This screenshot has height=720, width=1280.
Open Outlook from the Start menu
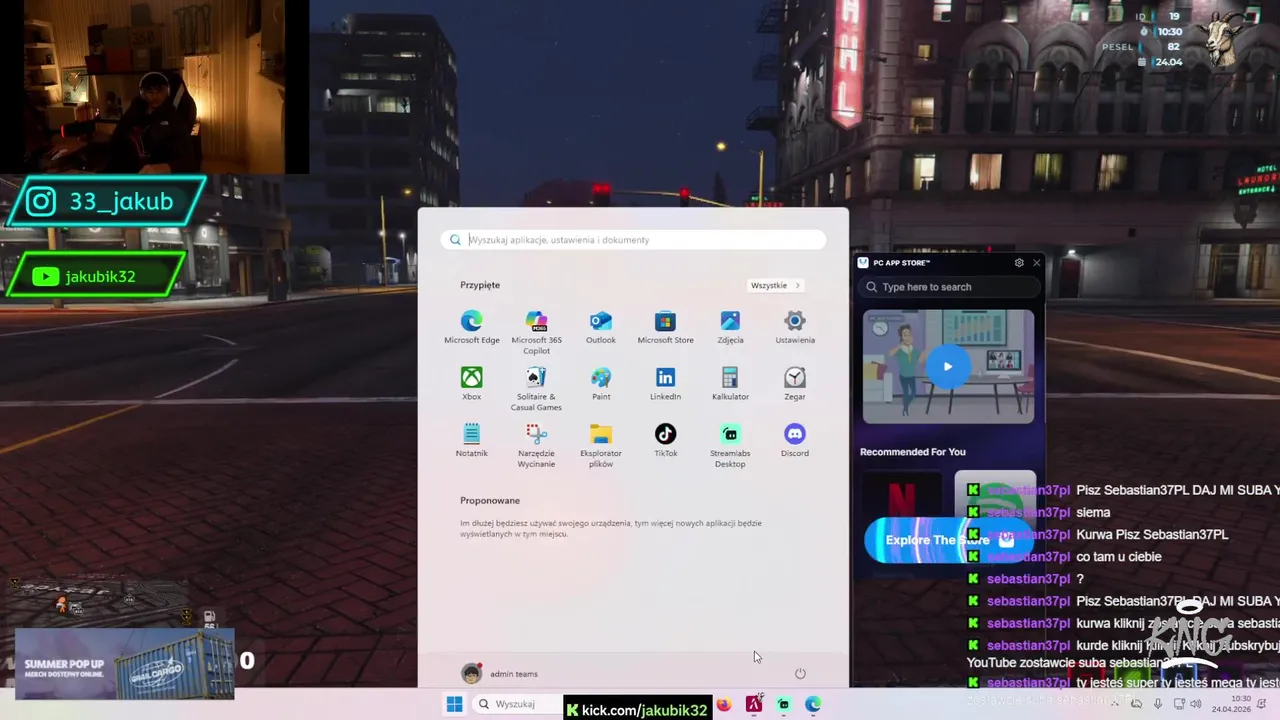click(601, 327)
